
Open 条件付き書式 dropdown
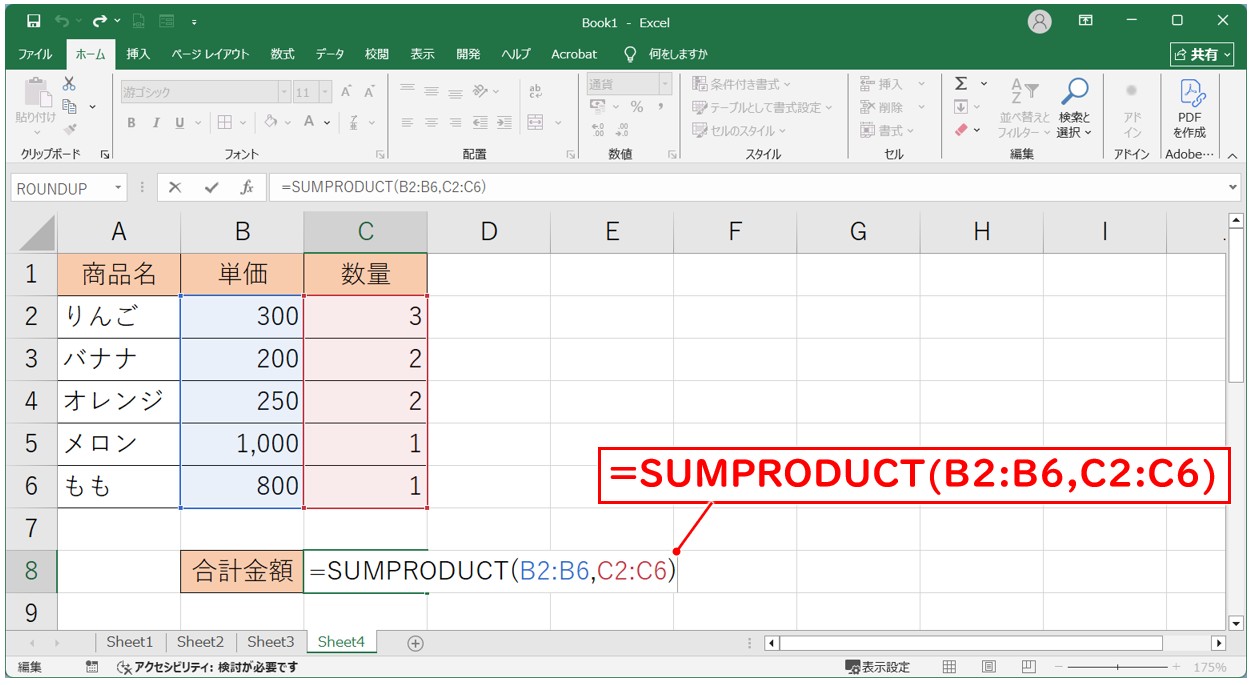point(741,84)
